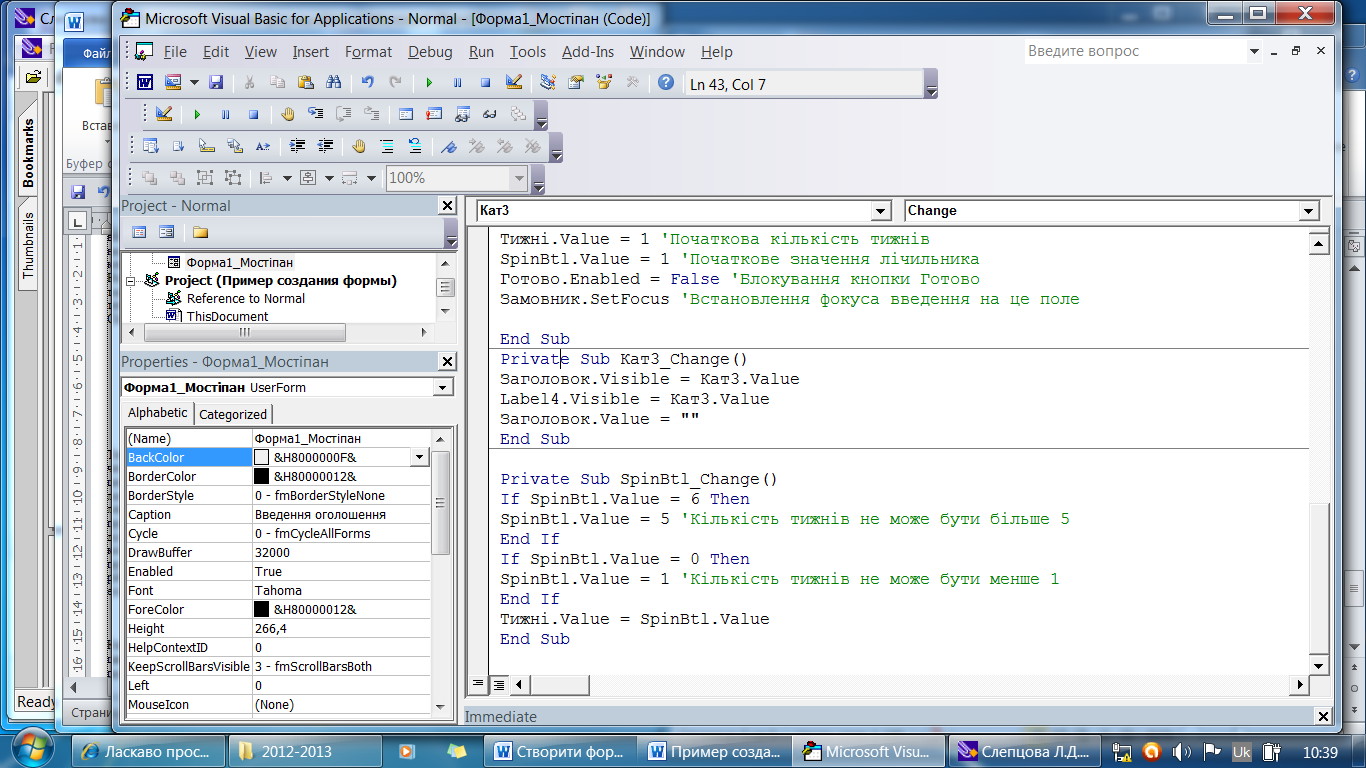Viewport: 1366px width, 768px height.
Task: Open the Debug menu
Action: pyautogui.click(x=430, y=52)
